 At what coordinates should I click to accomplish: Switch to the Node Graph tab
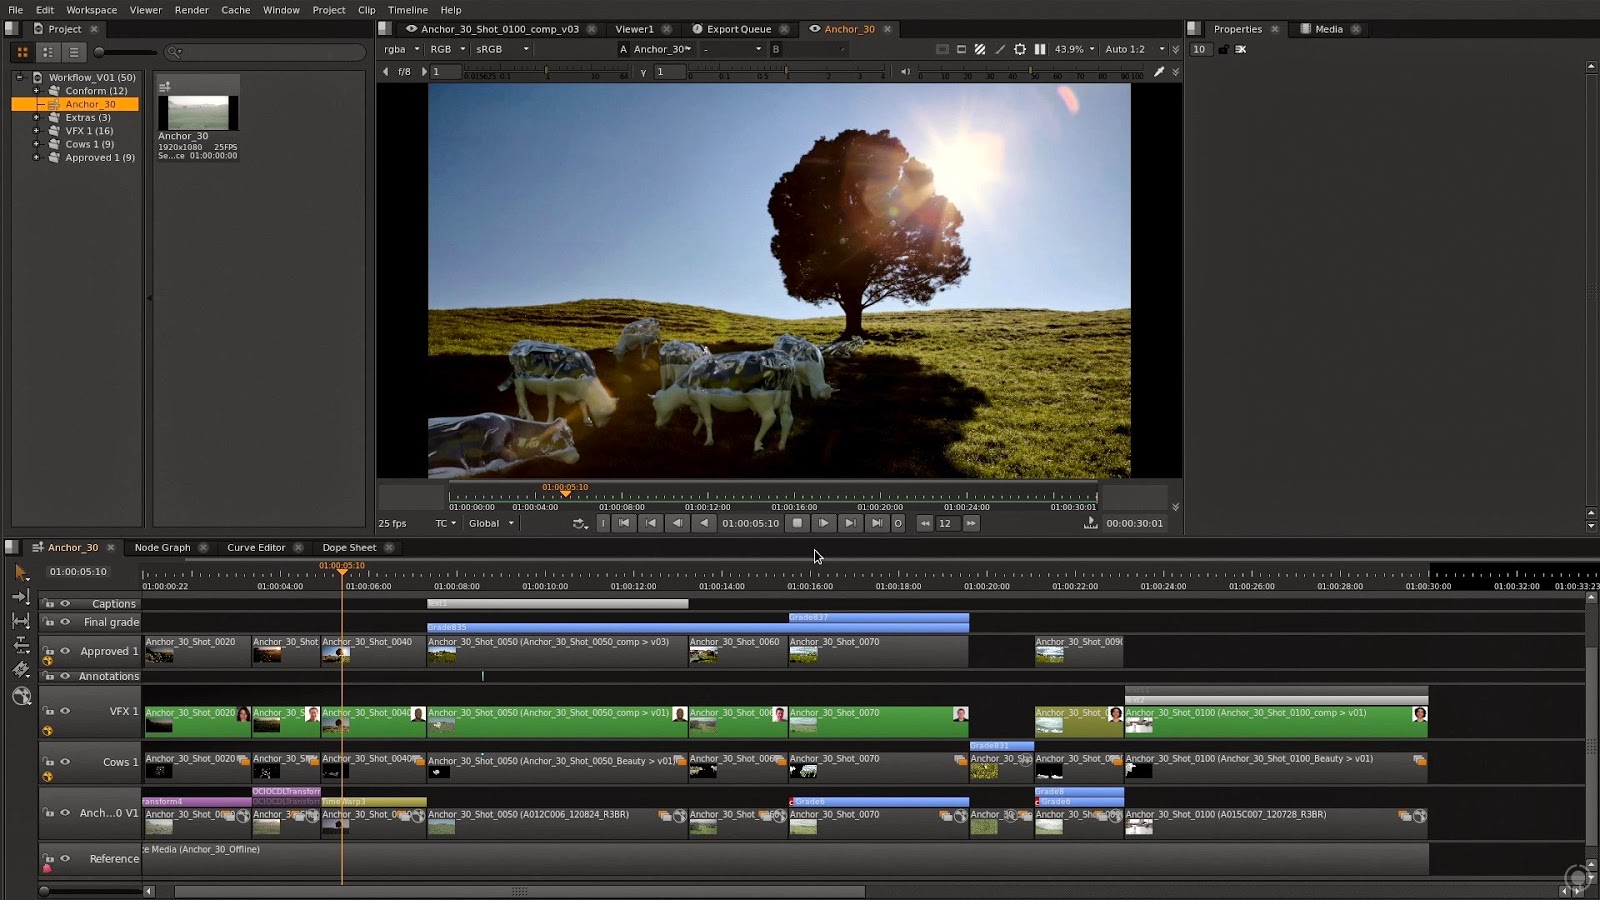click(x=162, y=548)
